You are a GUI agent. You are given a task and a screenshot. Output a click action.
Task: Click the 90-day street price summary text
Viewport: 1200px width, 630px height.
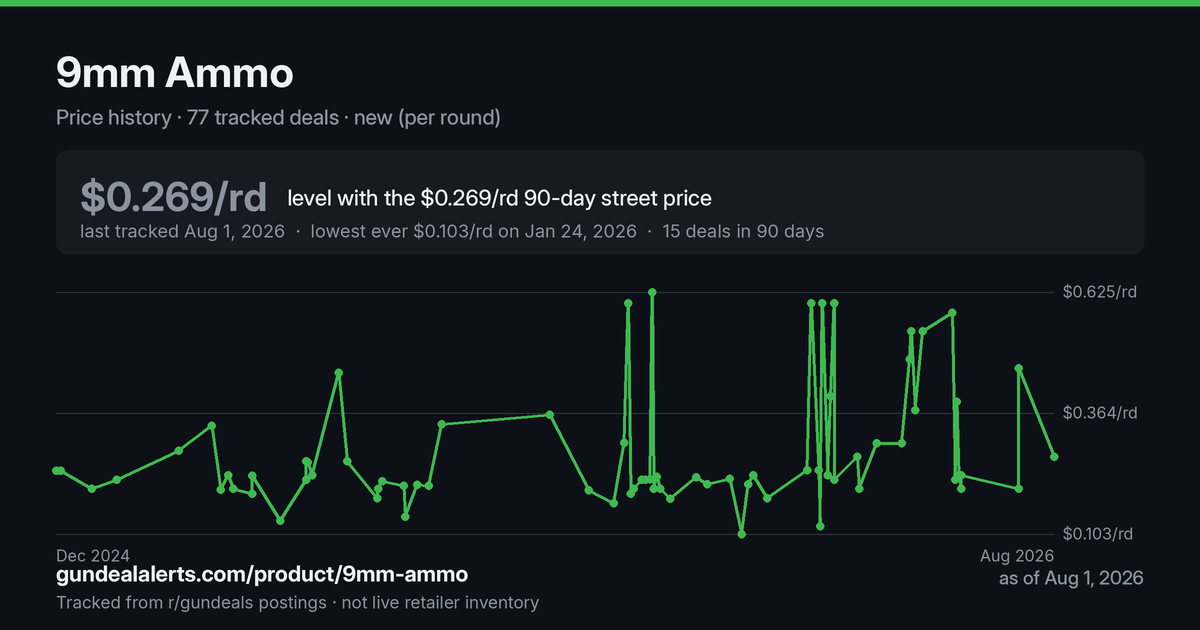[499, 198]
